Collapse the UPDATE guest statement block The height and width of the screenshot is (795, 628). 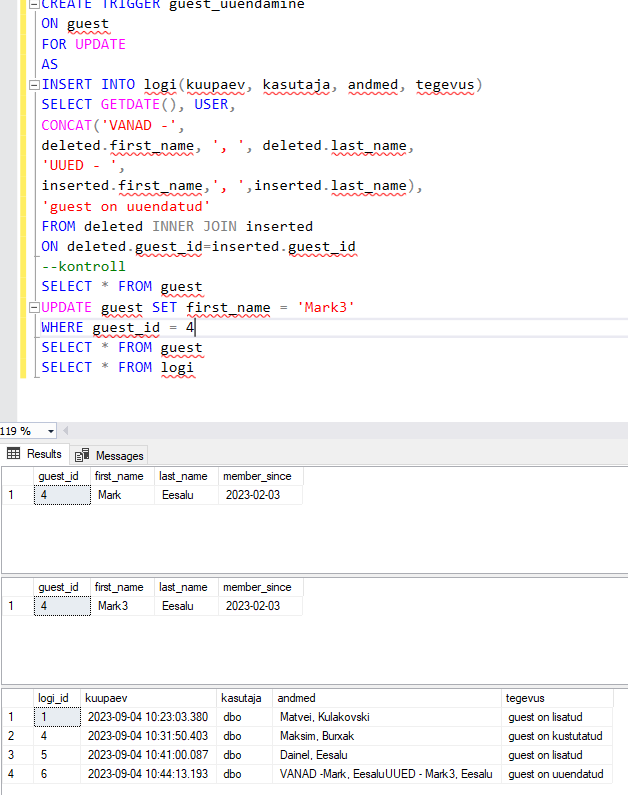click(34, 307)
